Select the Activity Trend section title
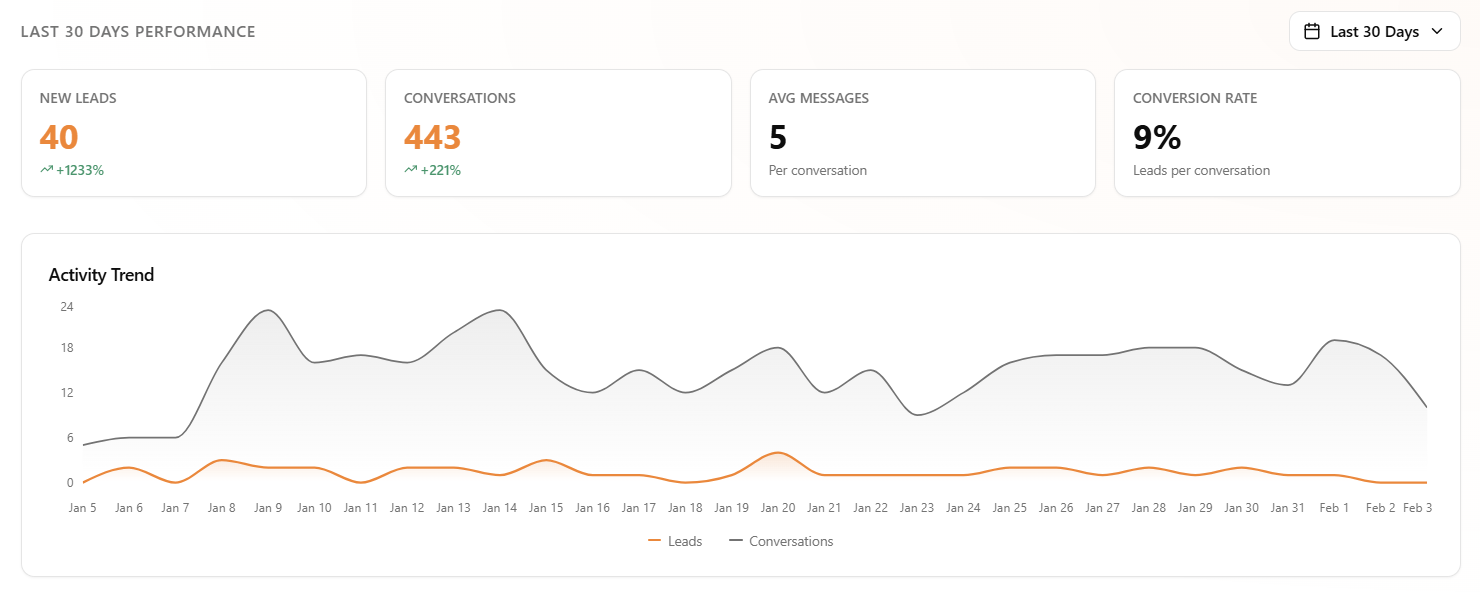Viewport: 1480px width, 605px height. pos(101,274)
